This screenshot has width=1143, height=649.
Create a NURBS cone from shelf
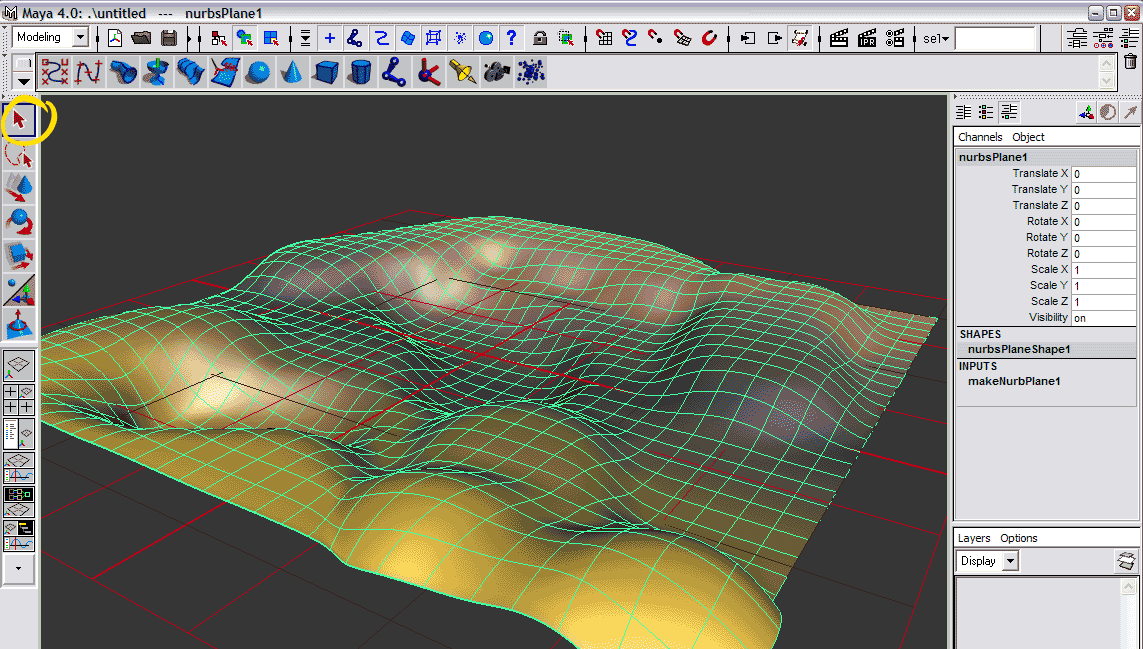pos(292,72)
